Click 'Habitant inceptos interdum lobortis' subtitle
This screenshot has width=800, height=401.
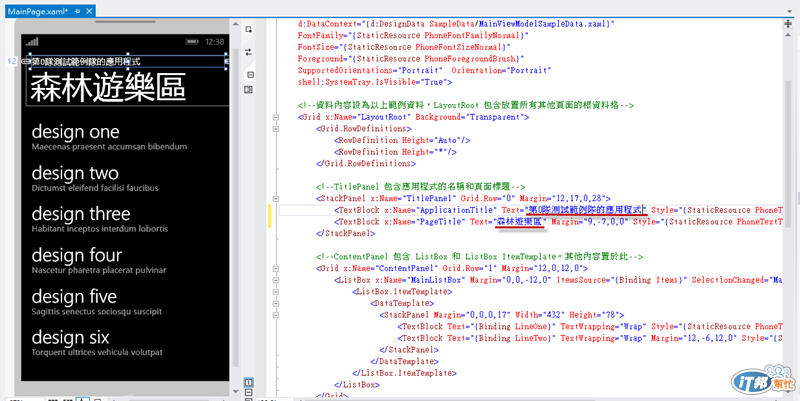[x=99, y=229]
